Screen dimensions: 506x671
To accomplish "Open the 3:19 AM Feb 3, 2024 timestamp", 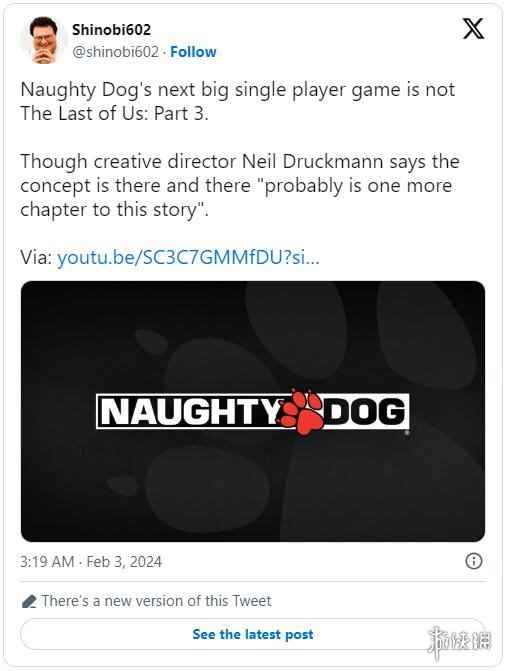I will pos(91,561).
